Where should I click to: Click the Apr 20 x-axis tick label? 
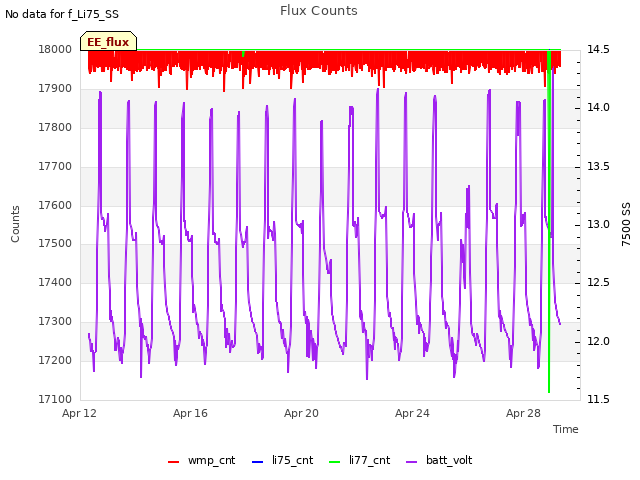click(301, 413)
